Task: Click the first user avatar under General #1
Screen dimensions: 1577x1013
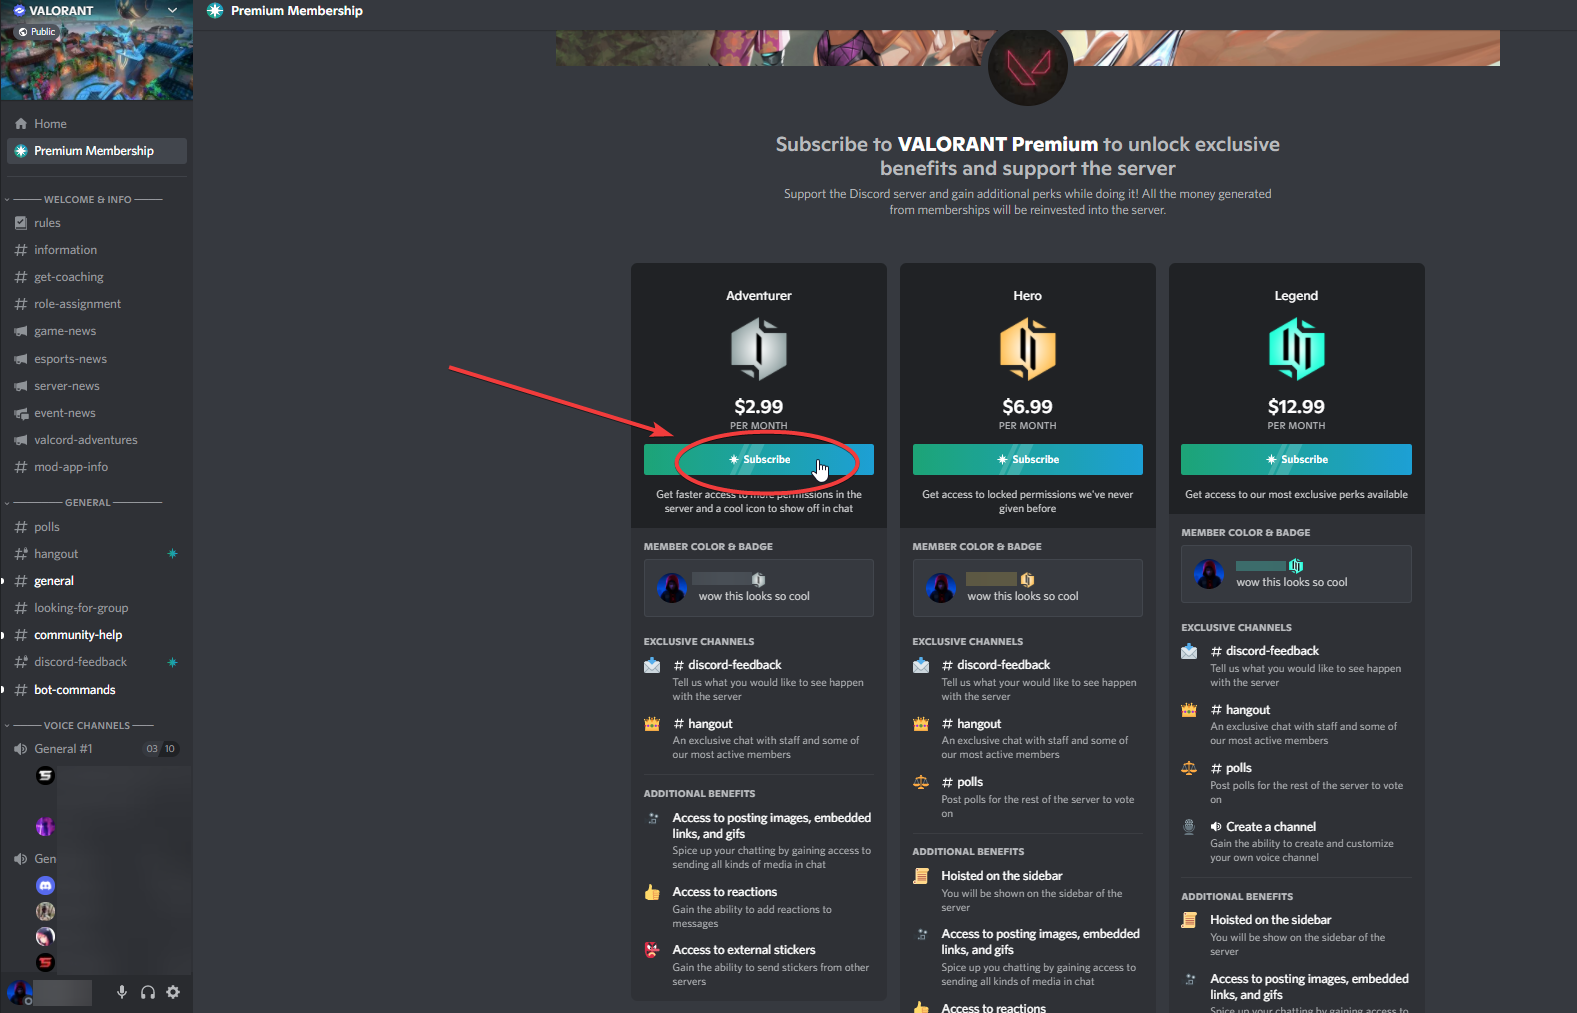Action: [45, 775]
